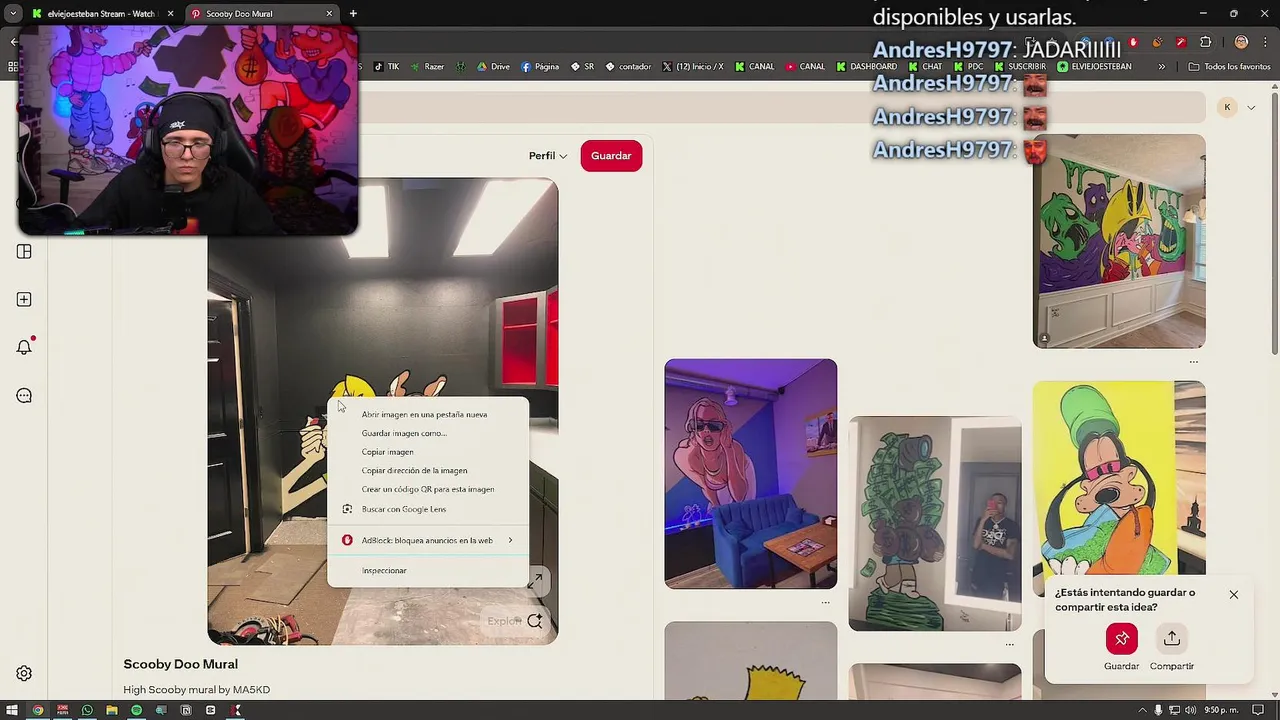Open the Drive bookmark
1280x720 pixels.
[x=494, y=67]
